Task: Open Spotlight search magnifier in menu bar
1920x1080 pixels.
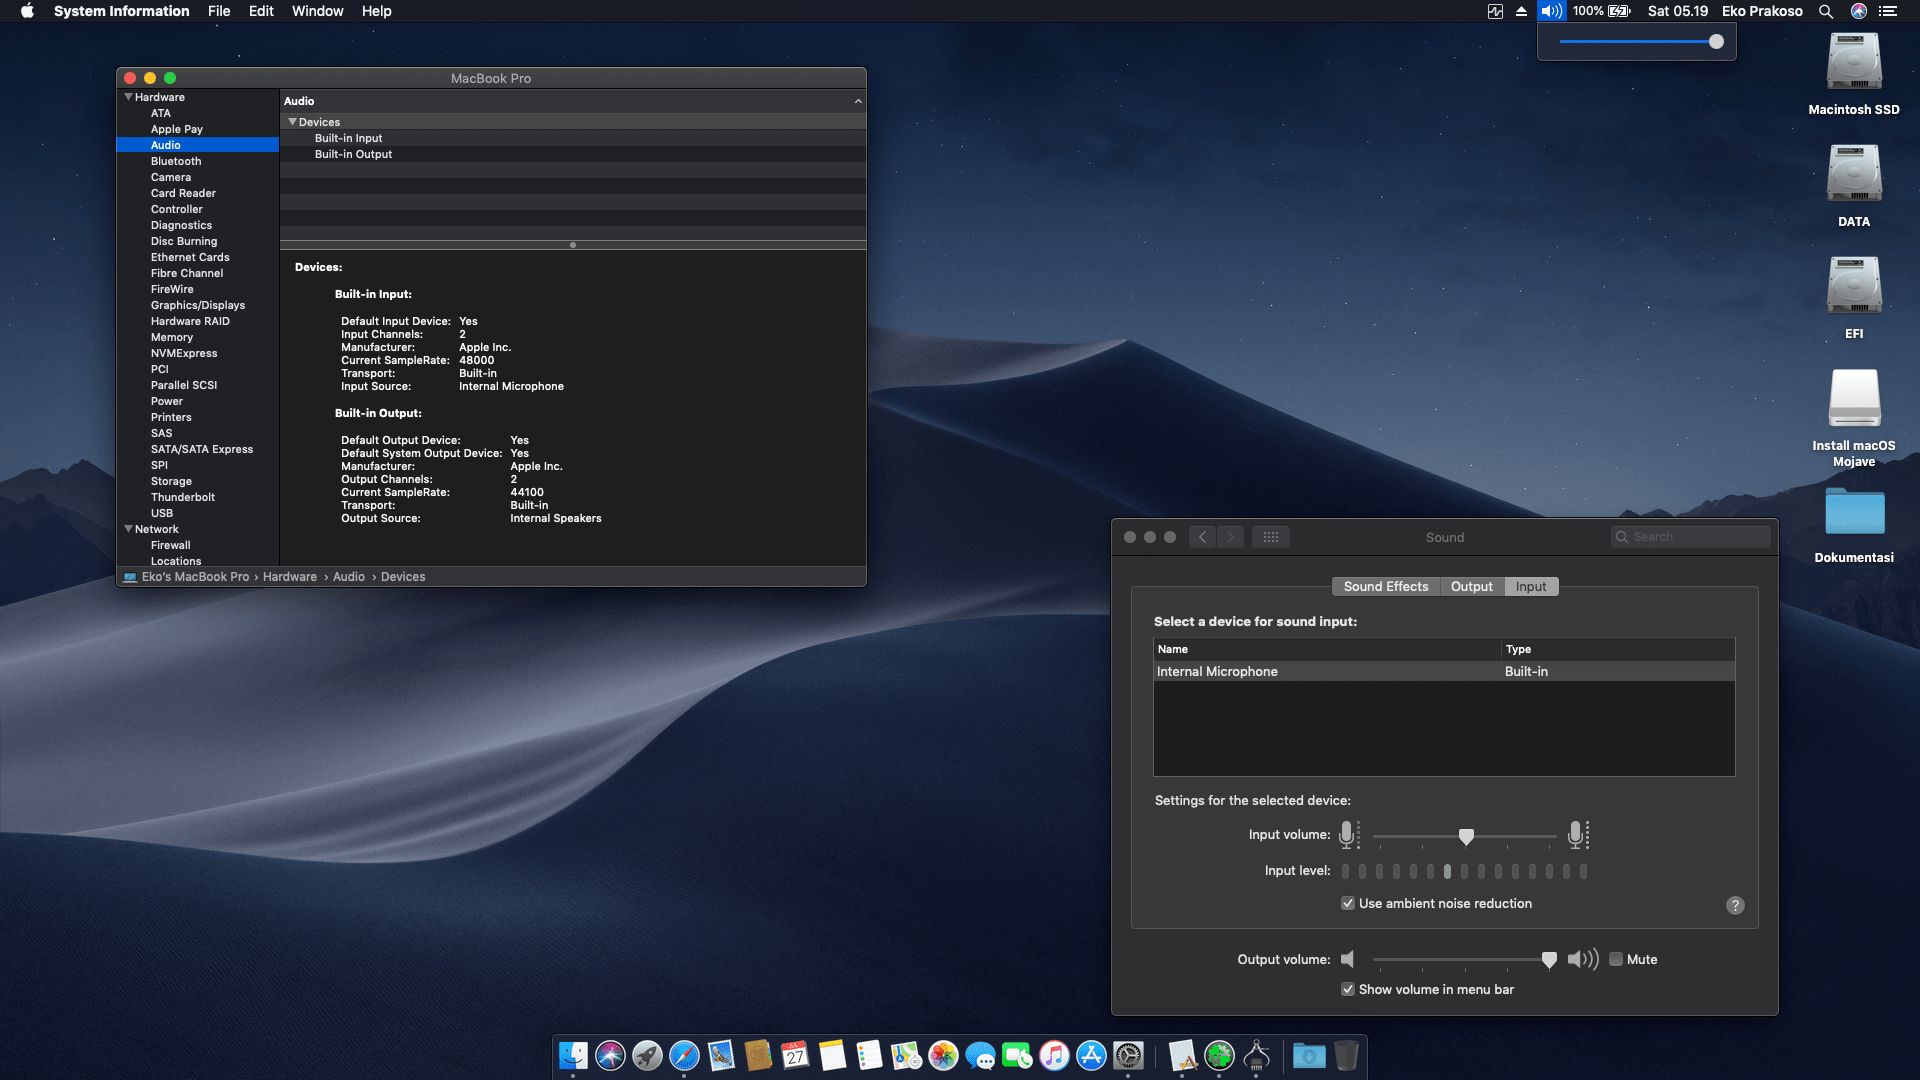Action: 1825,11
